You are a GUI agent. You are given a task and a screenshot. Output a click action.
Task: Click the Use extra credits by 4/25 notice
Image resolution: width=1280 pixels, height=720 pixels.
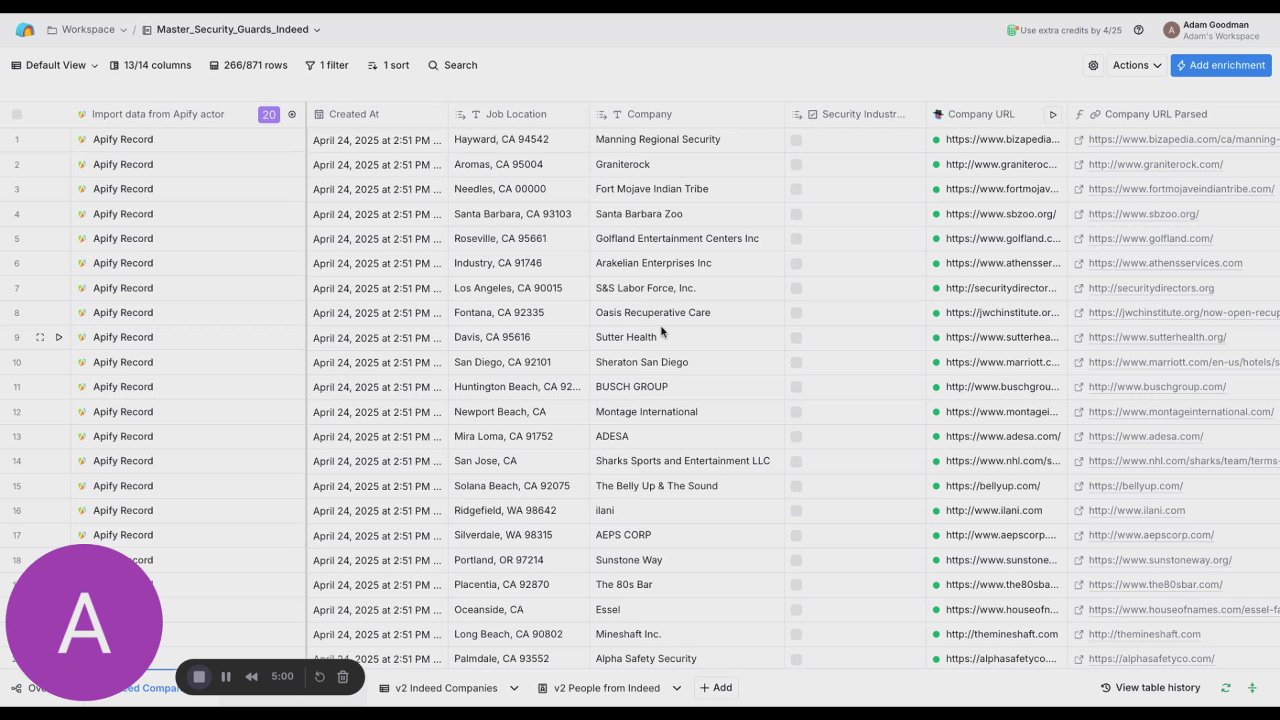[x=1064, y=30]
